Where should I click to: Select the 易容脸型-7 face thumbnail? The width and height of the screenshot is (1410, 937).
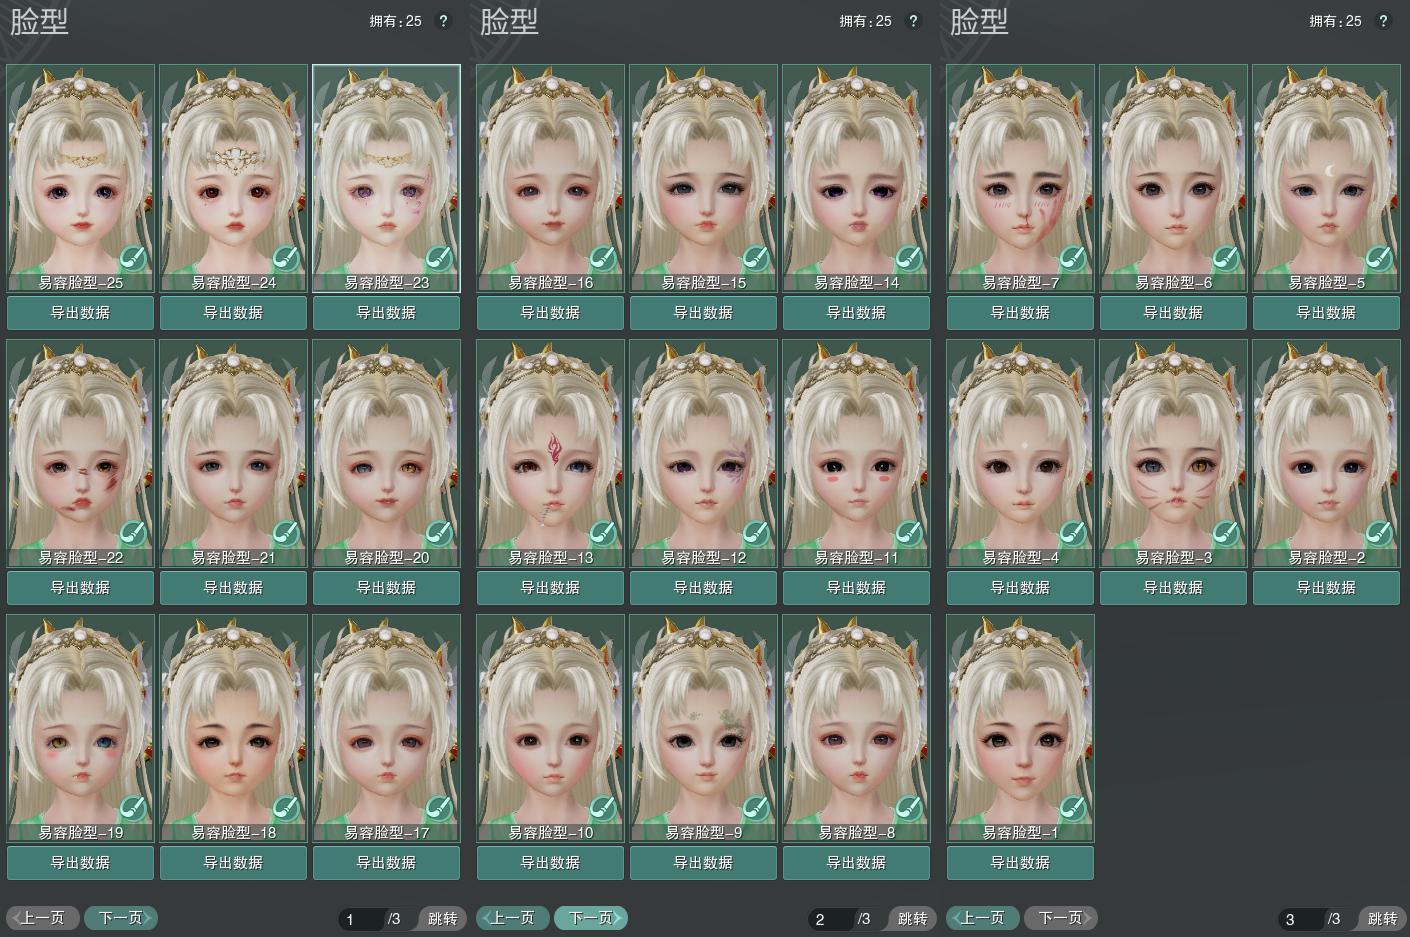click(x=1021, y=178)
